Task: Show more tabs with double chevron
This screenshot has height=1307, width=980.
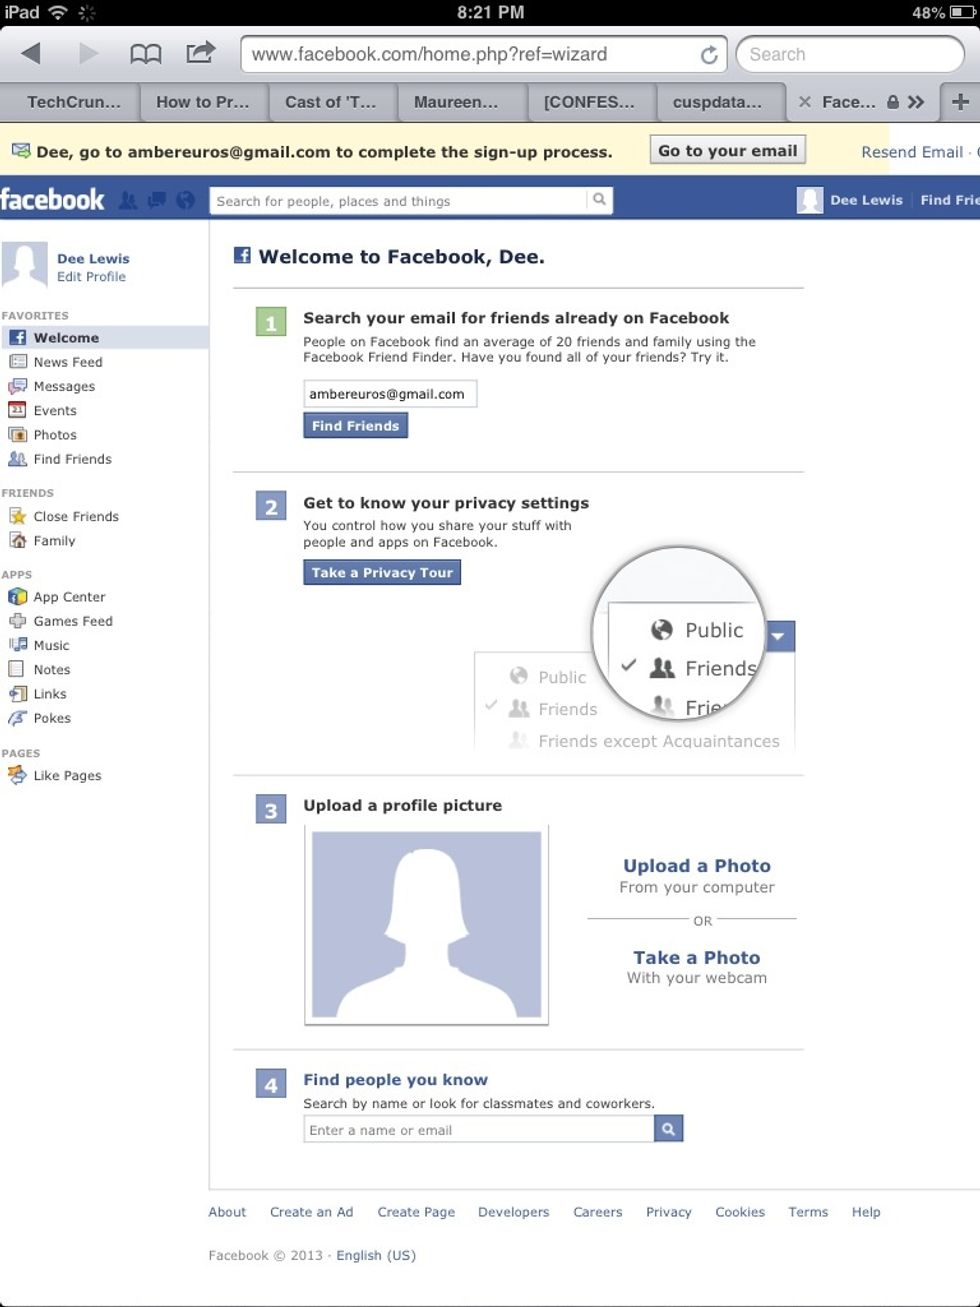Action: [x=916, y=102]
